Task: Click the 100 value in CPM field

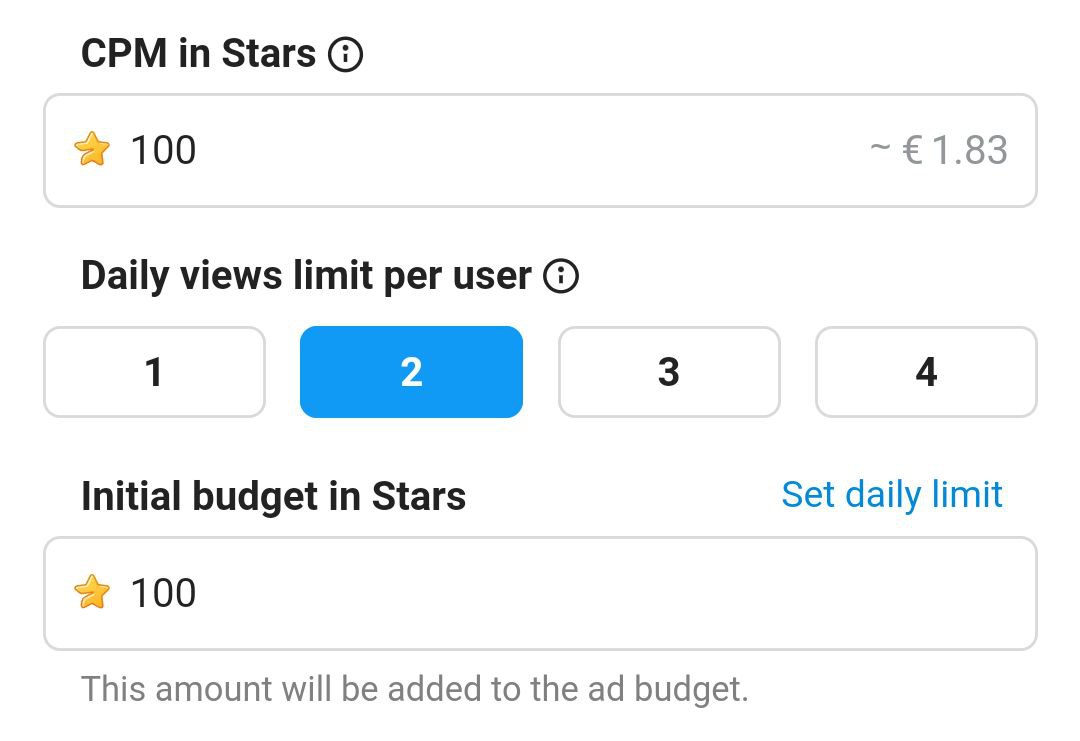Action: 164,151
